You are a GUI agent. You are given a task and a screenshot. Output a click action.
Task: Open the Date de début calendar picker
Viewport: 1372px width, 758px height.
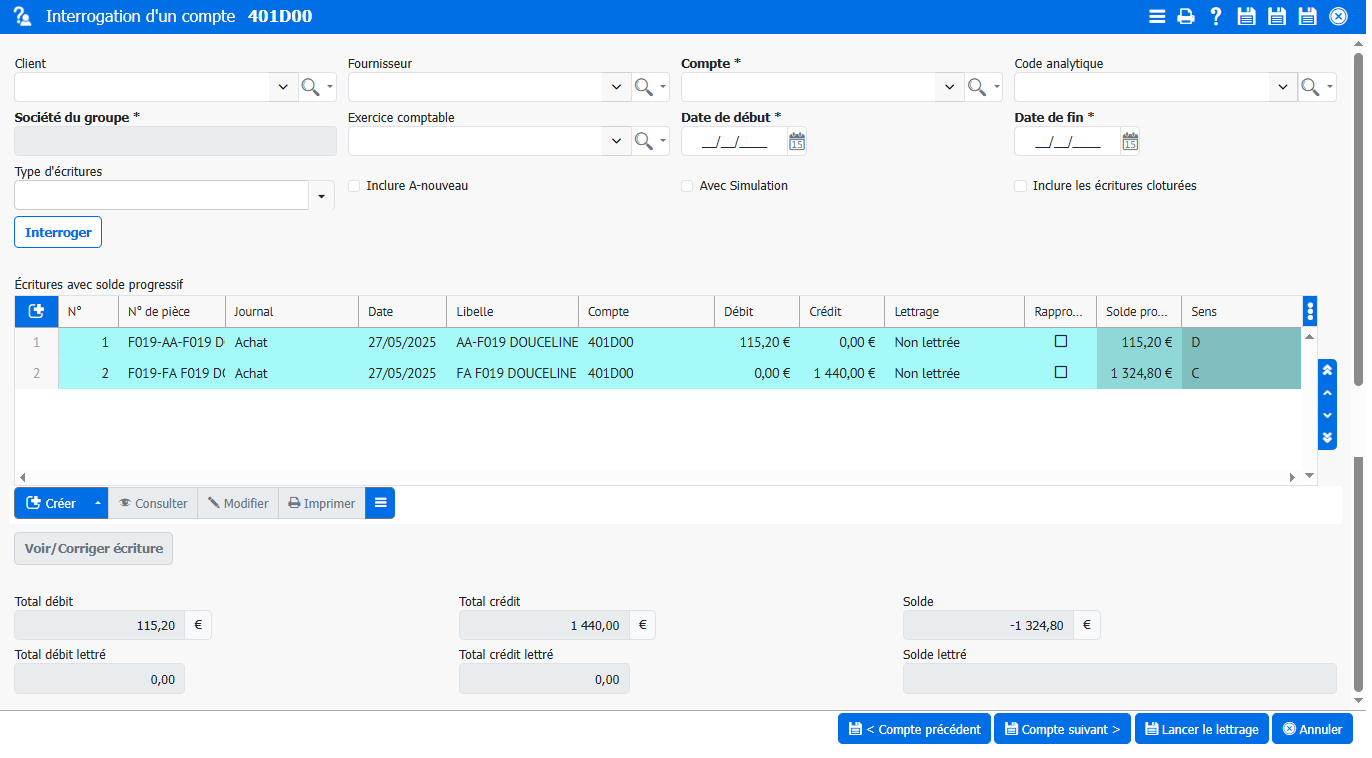pos(797,142)
